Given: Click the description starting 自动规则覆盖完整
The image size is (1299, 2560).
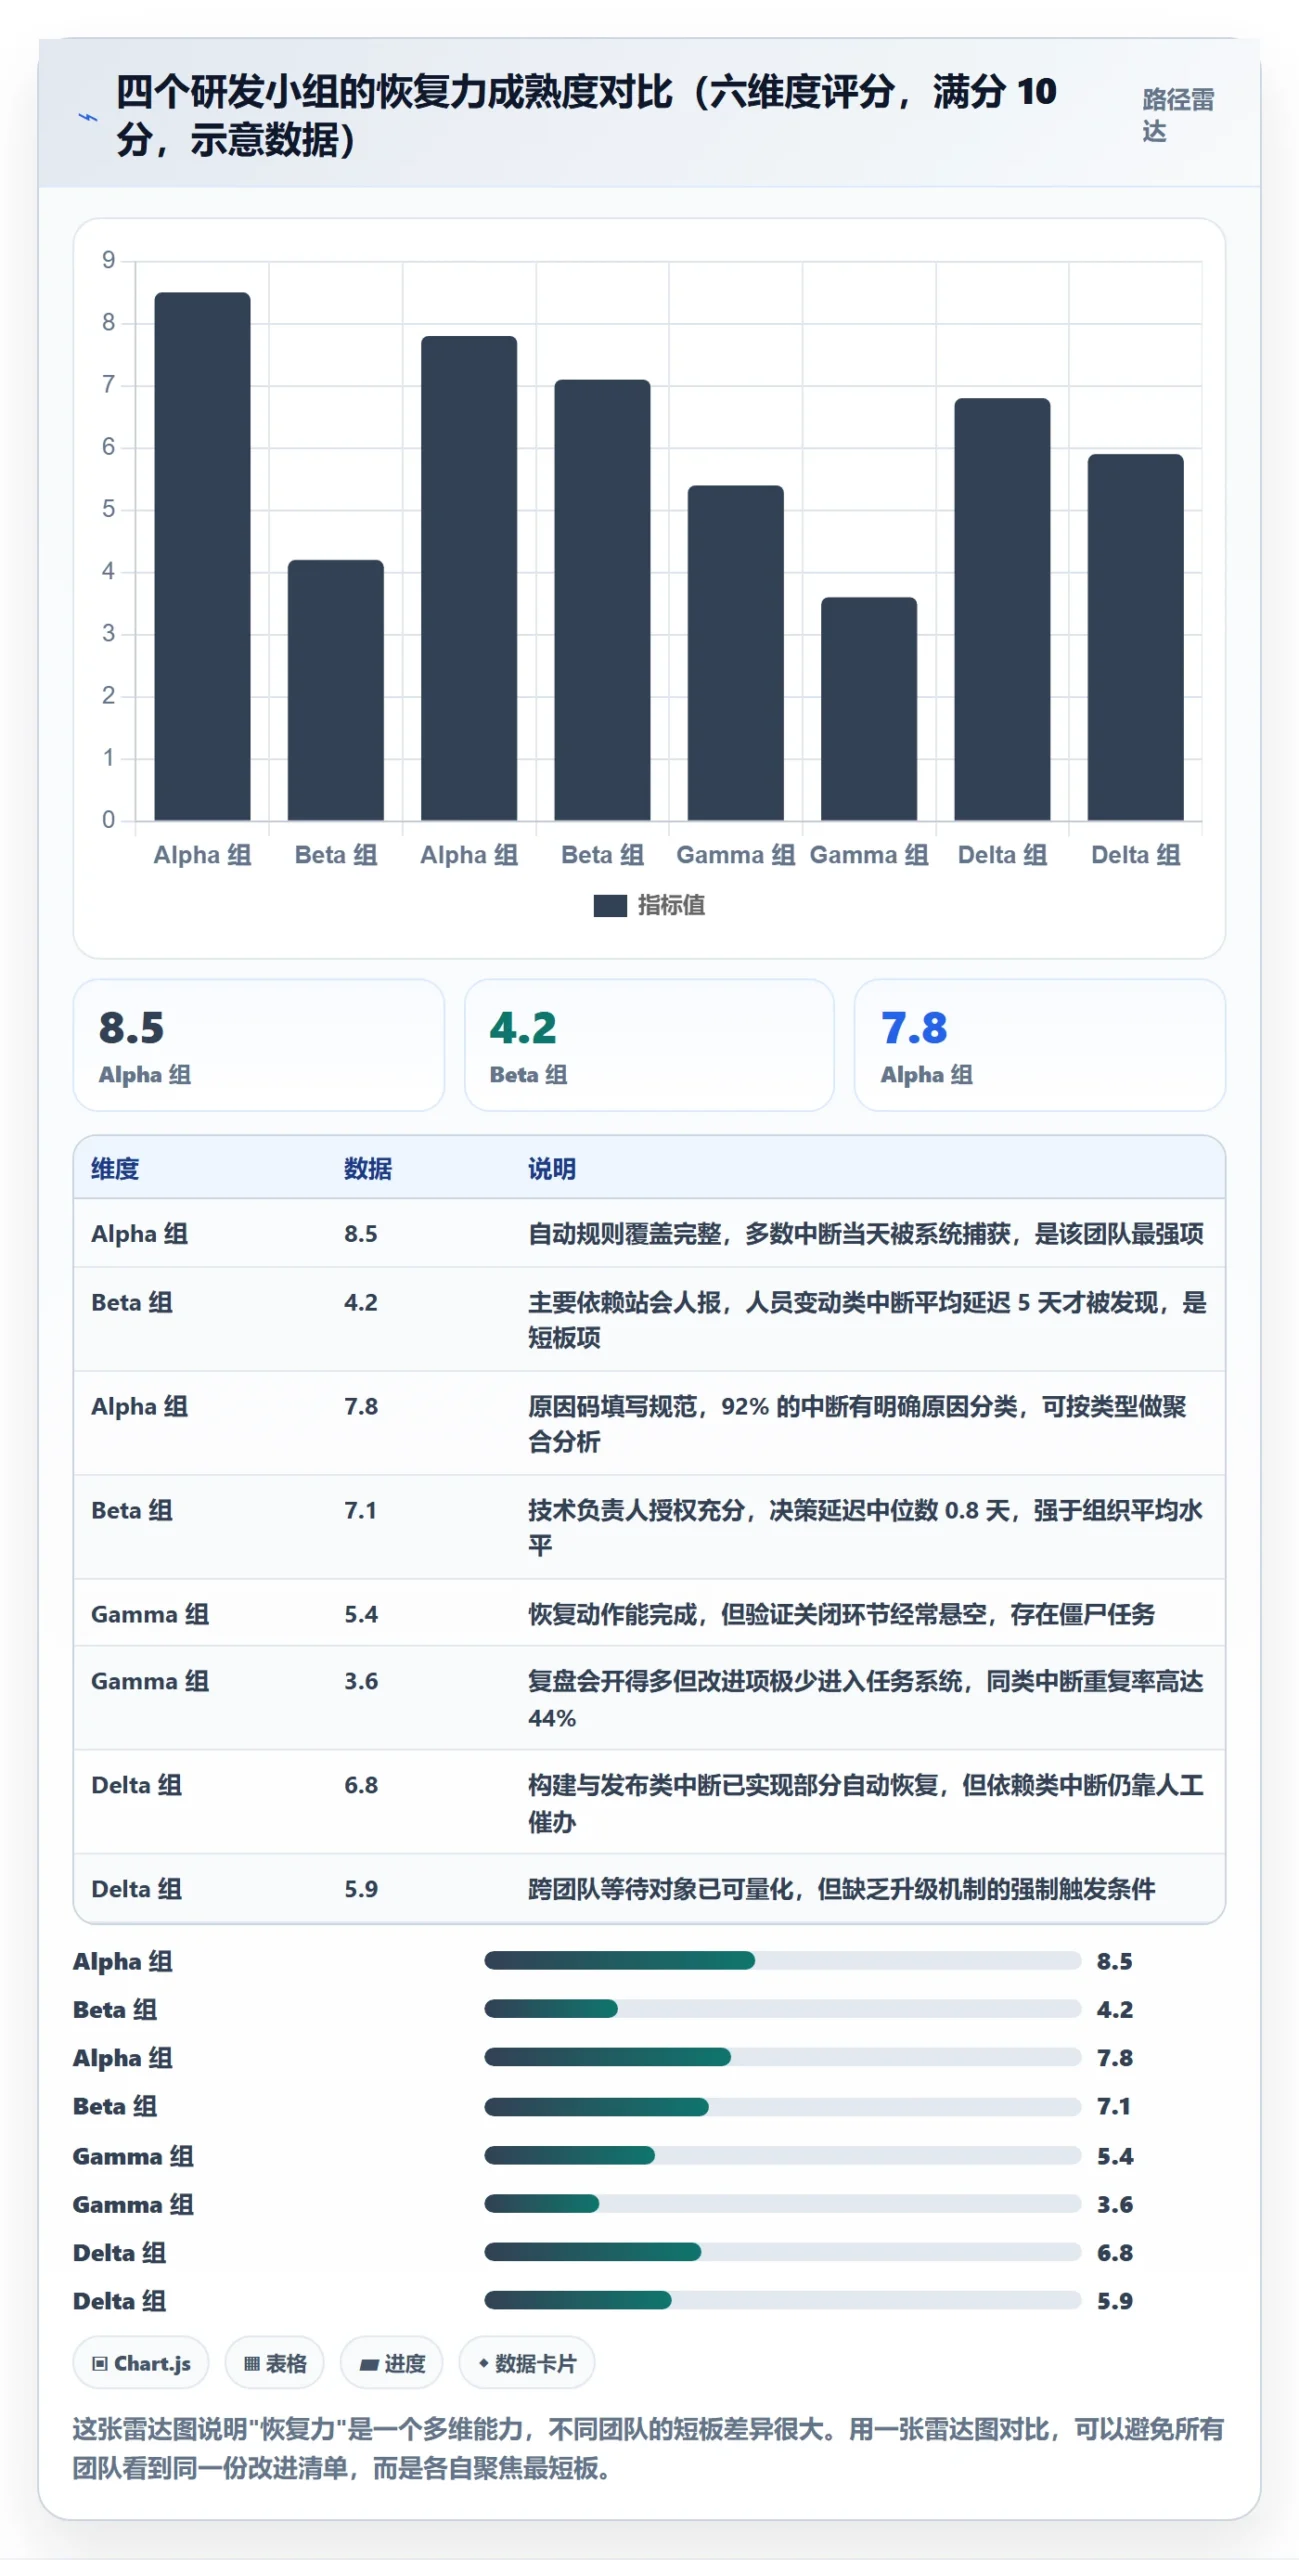Looking at the screenshot, I should (866, 1233).
